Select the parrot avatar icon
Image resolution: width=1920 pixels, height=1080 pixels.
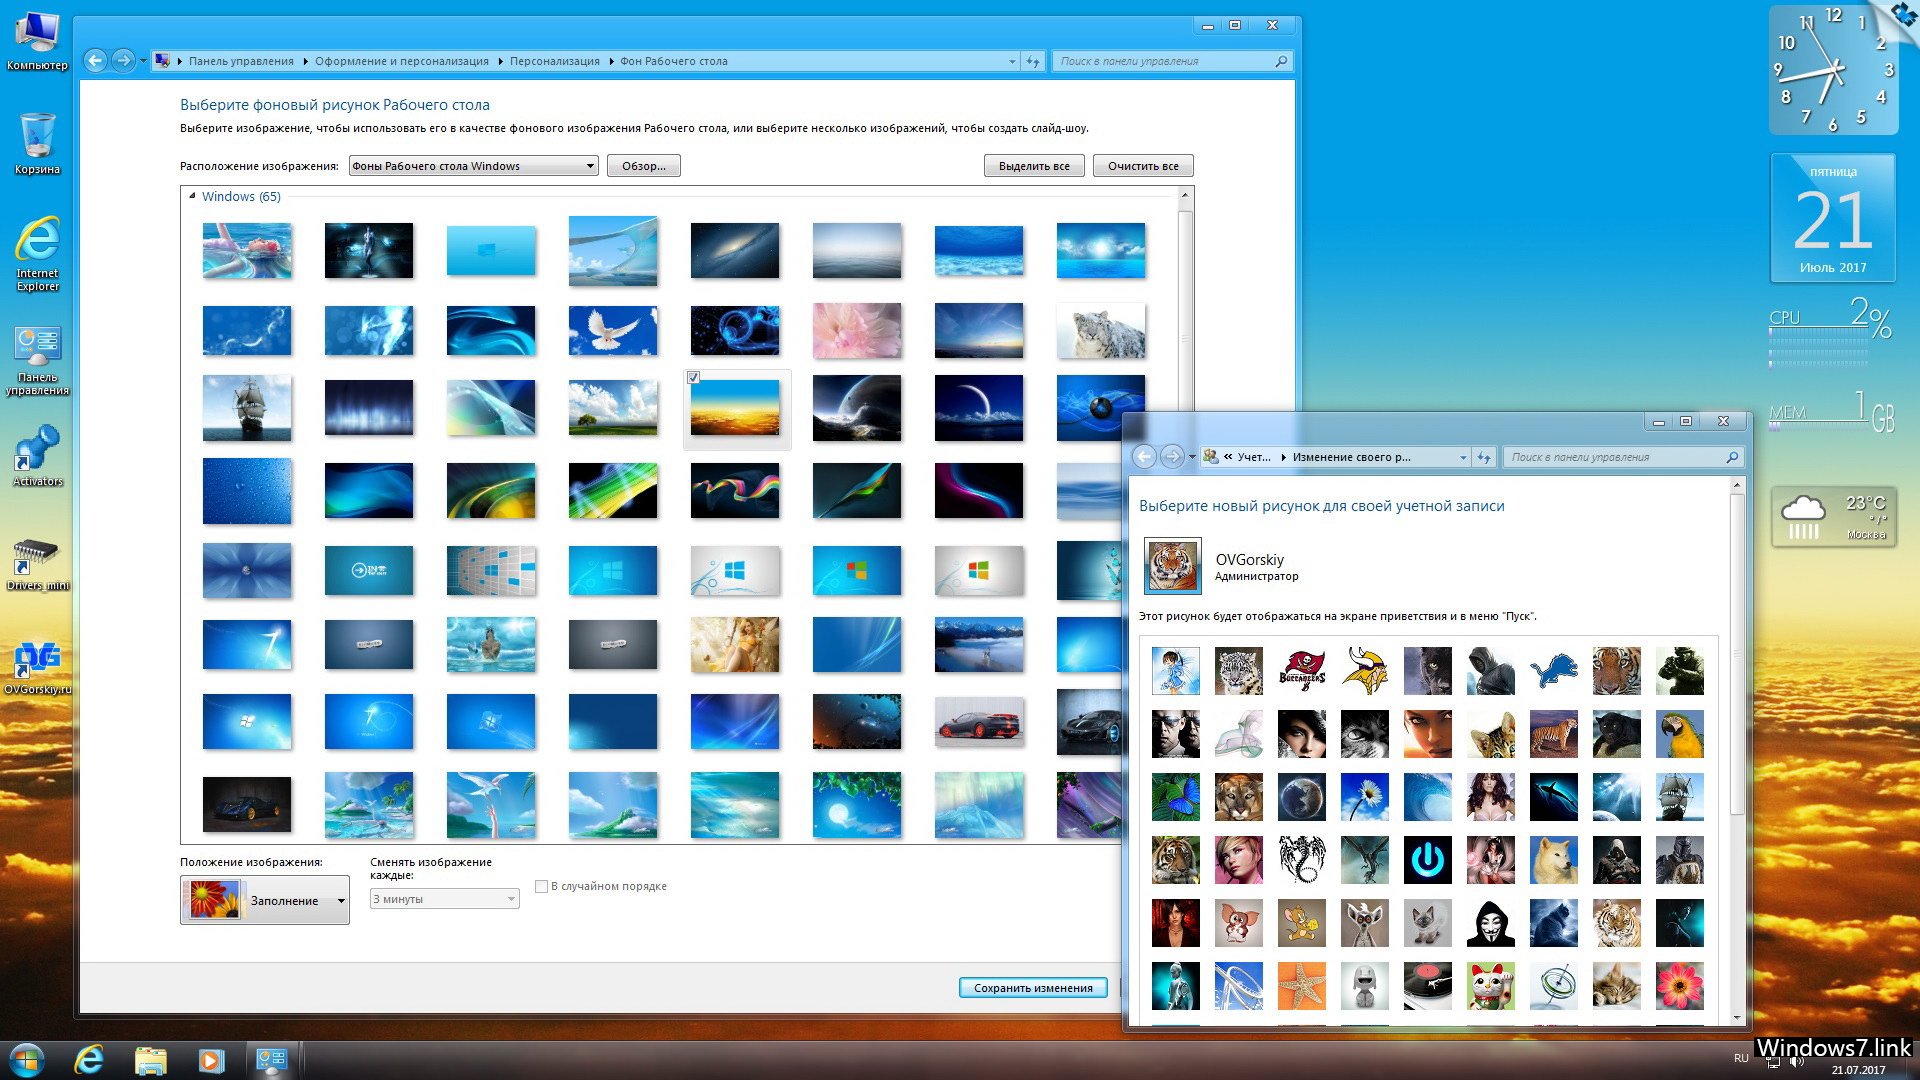click(x=1677, y=733)
